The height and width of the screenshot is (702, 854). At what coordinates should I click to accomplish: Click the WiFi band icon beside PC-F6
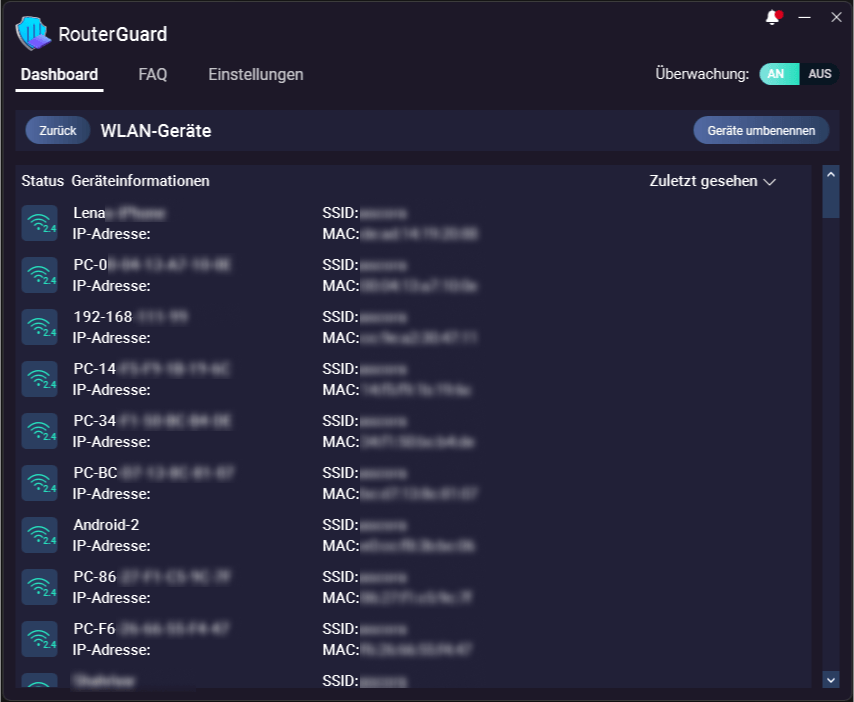[39, 638]
